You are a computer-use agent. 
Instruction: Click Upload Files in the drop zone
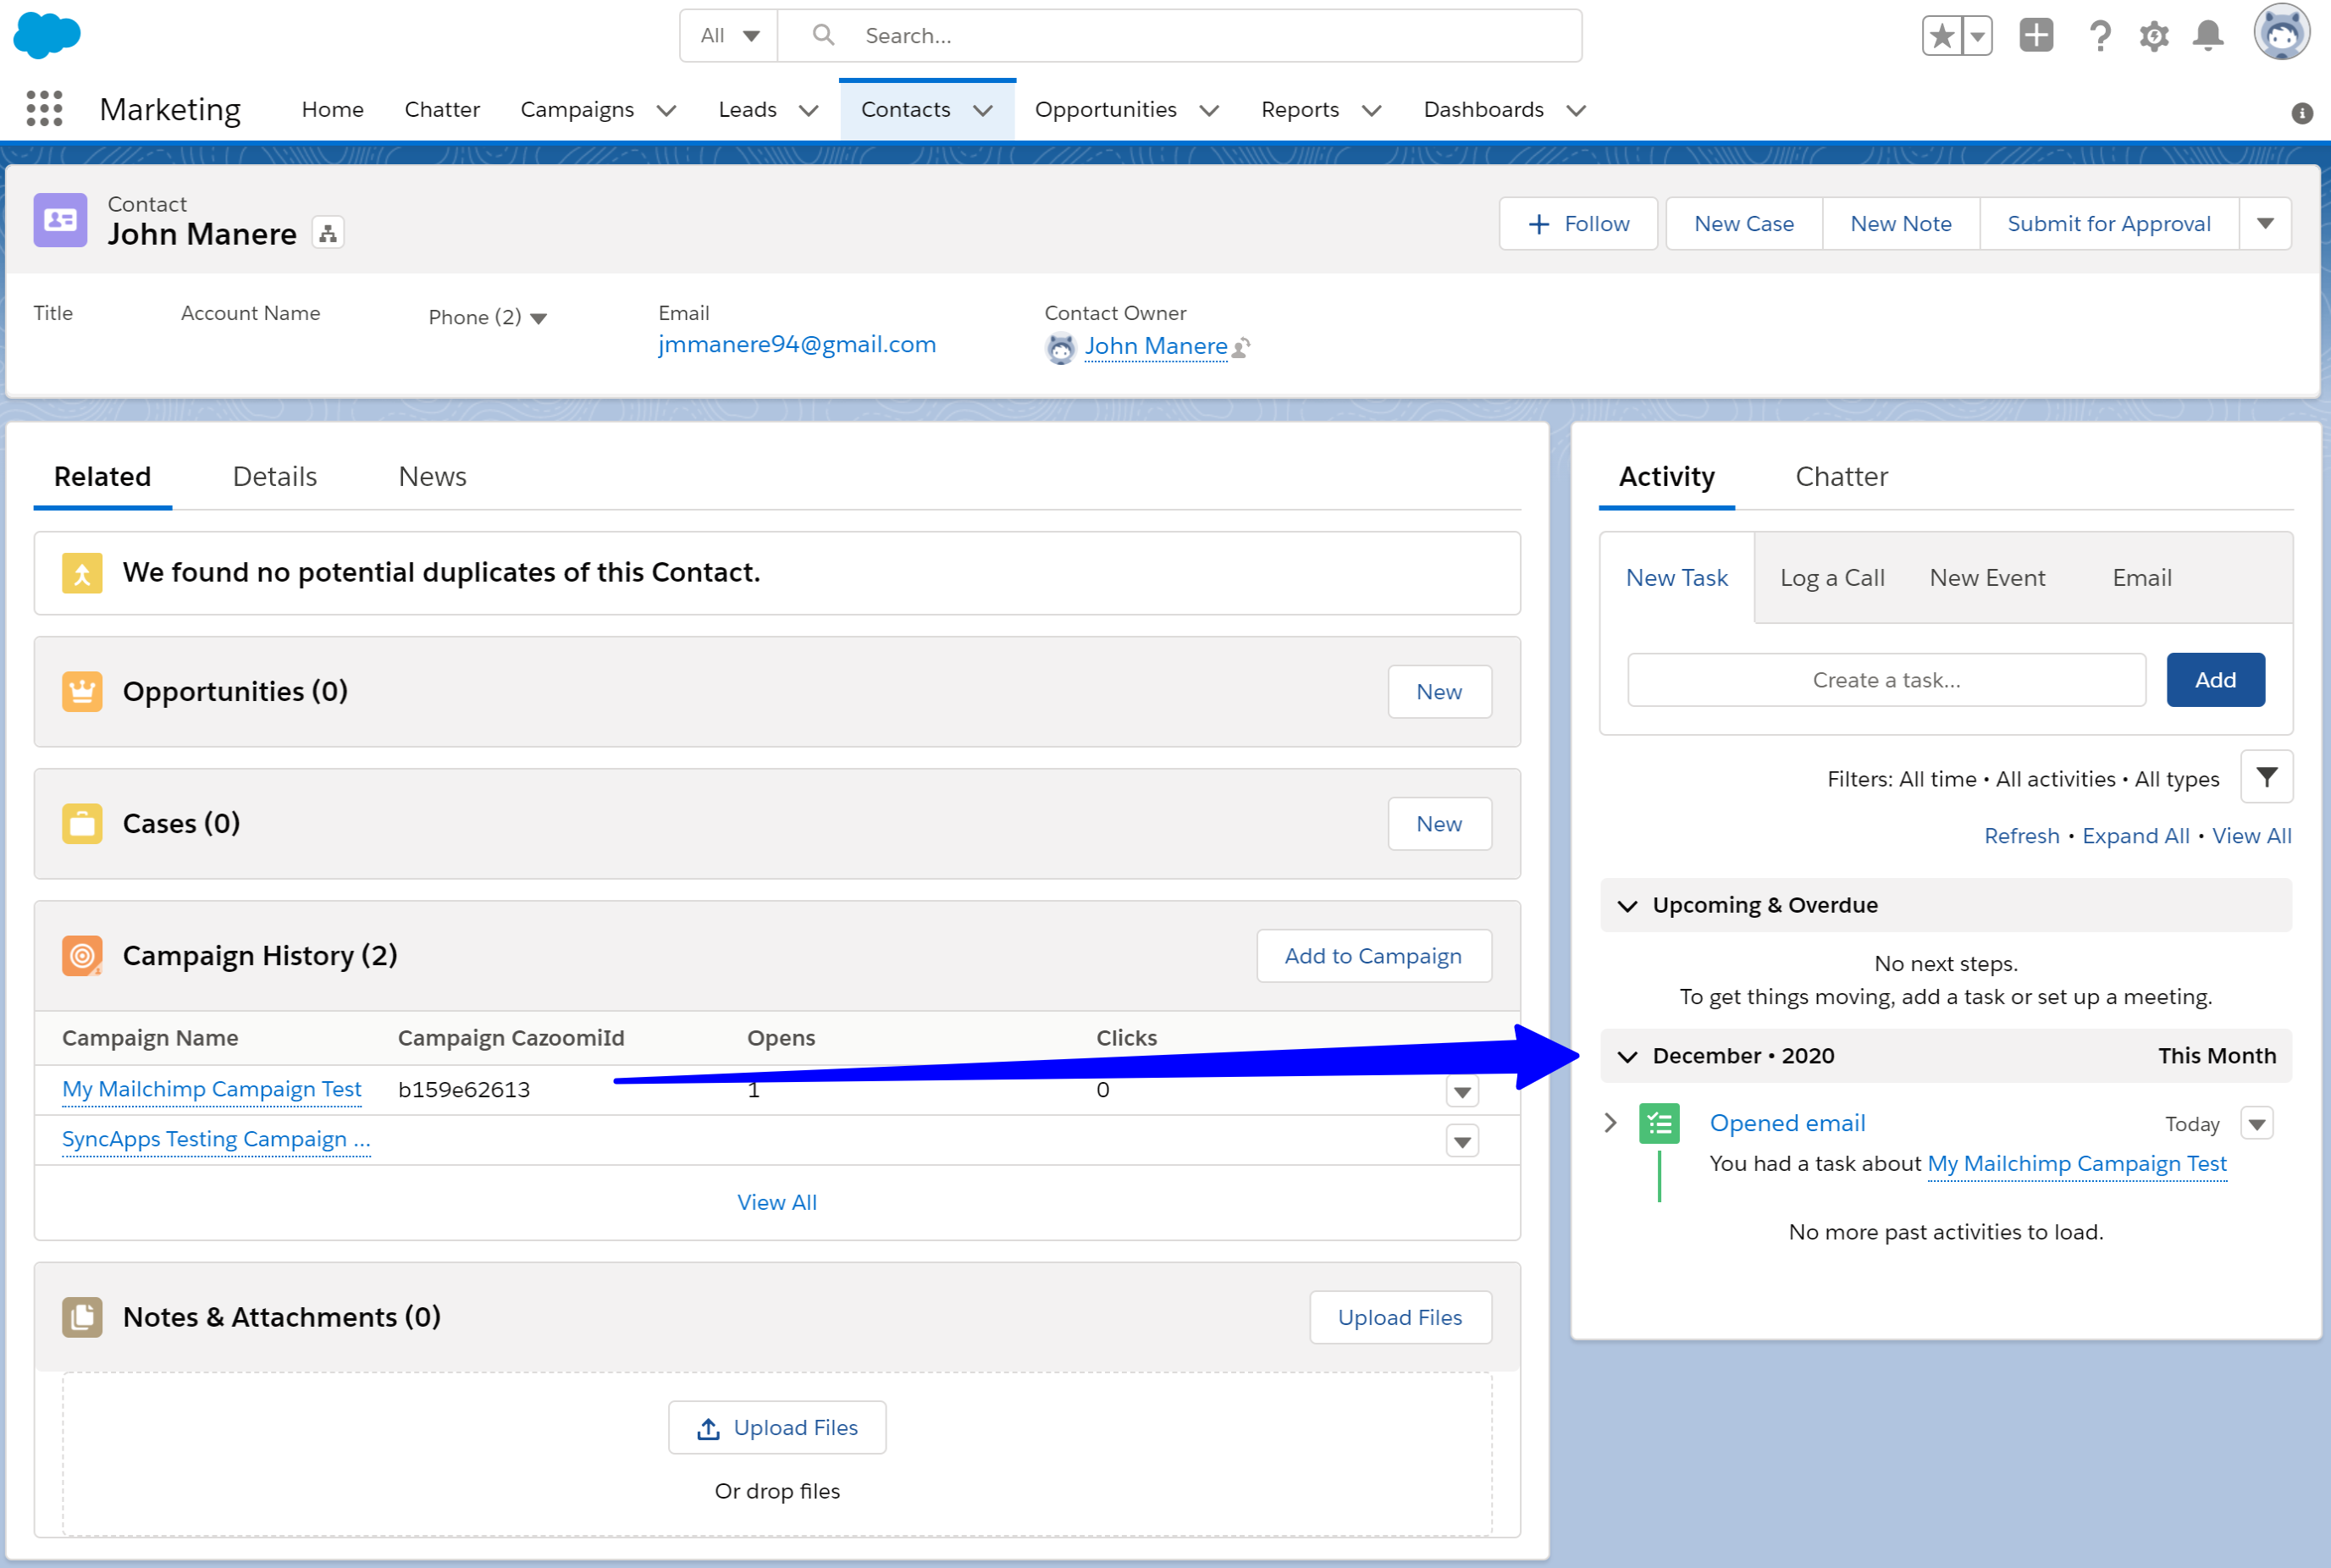(x=777, y=1428)
